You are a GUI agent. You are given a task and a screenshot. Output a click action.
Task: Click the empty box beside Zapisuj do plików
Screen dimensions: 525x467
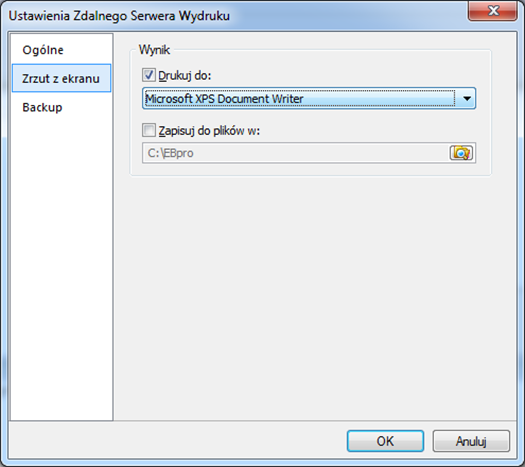[x=149, y=130]
